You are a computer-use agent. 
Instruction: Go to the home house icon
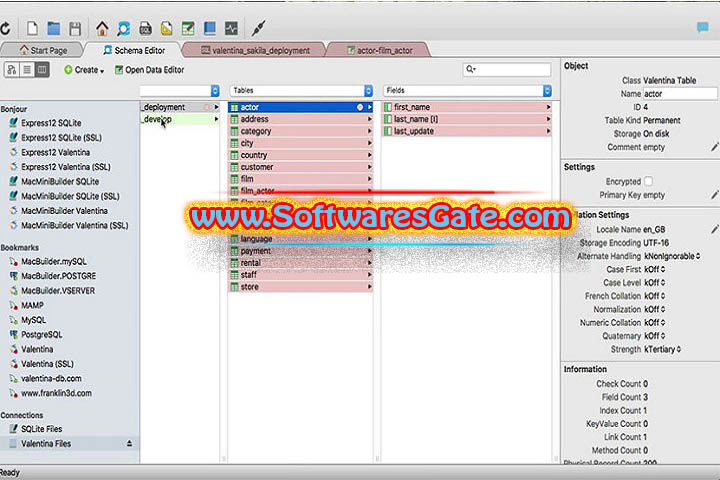[x=102, y=28]
